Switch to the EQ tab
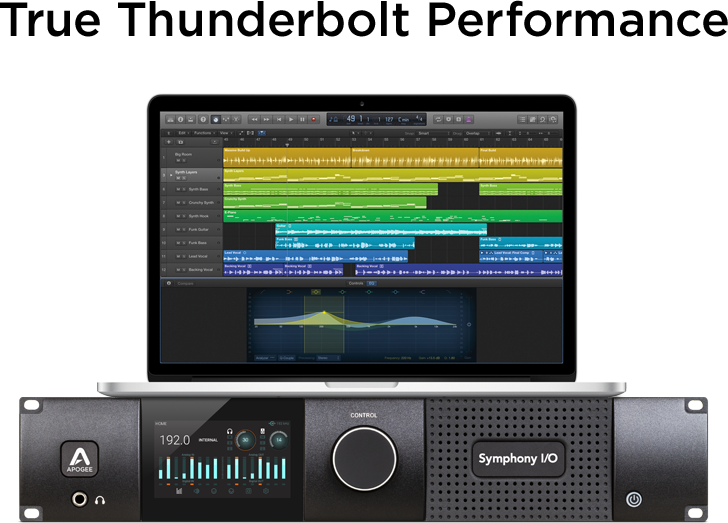This screenshot has height=523, width=728. 372,283
